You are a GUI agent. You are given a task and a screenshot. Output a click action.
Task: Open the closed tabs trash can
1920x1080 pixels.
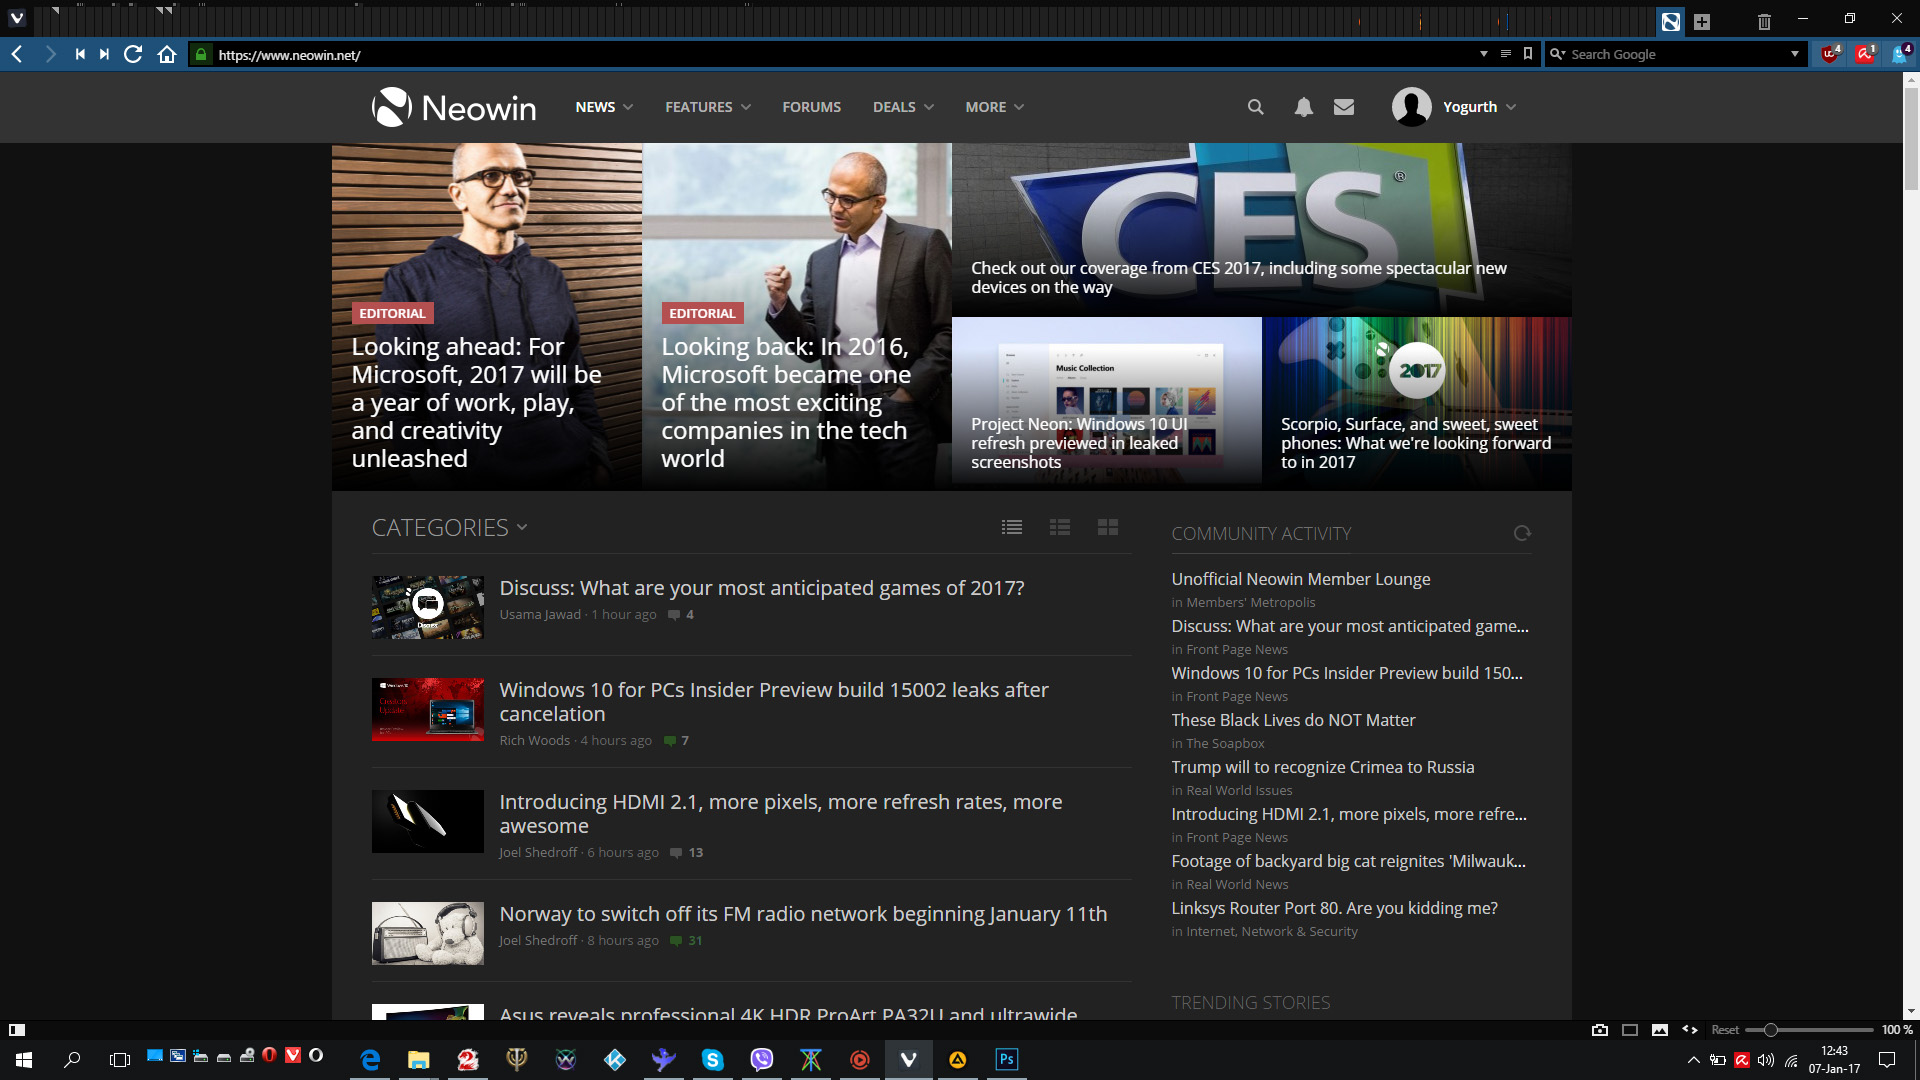pyautogui.click(x=1764, y=22)
